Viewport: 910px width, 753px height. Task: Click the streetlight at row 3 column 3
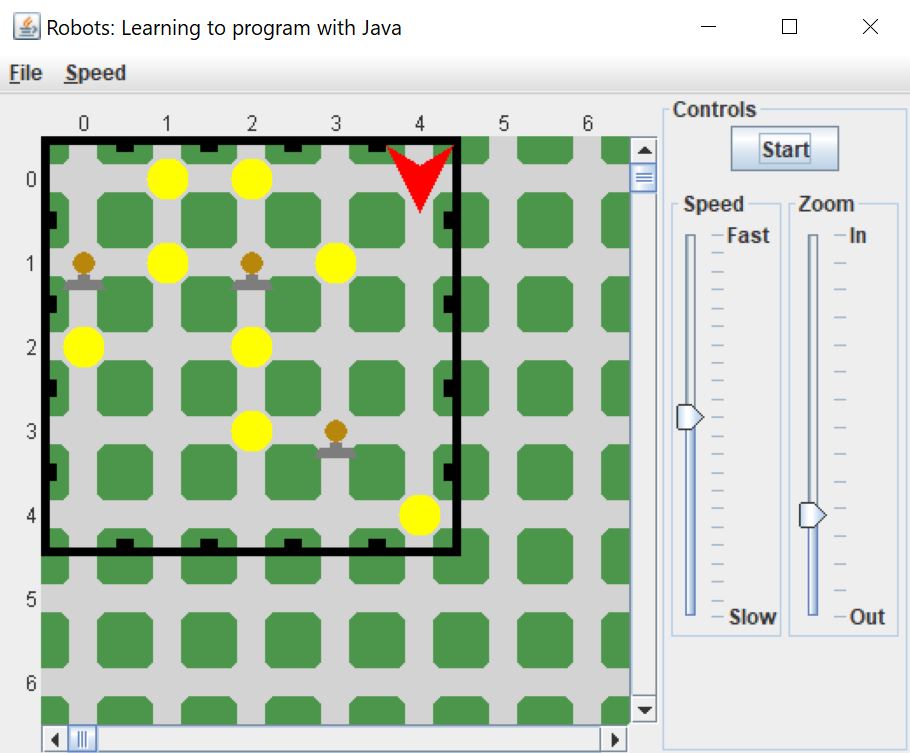(x=335, y=439)
